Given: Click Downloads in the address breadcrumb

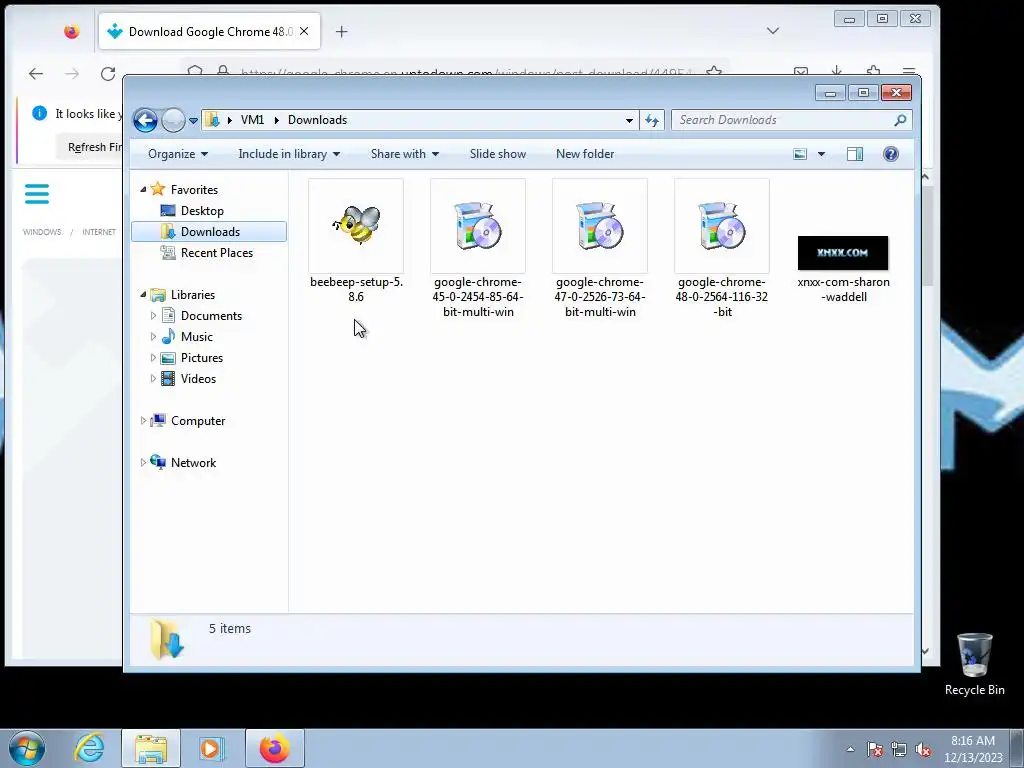Looking at the screenshot, I should 317,120.
